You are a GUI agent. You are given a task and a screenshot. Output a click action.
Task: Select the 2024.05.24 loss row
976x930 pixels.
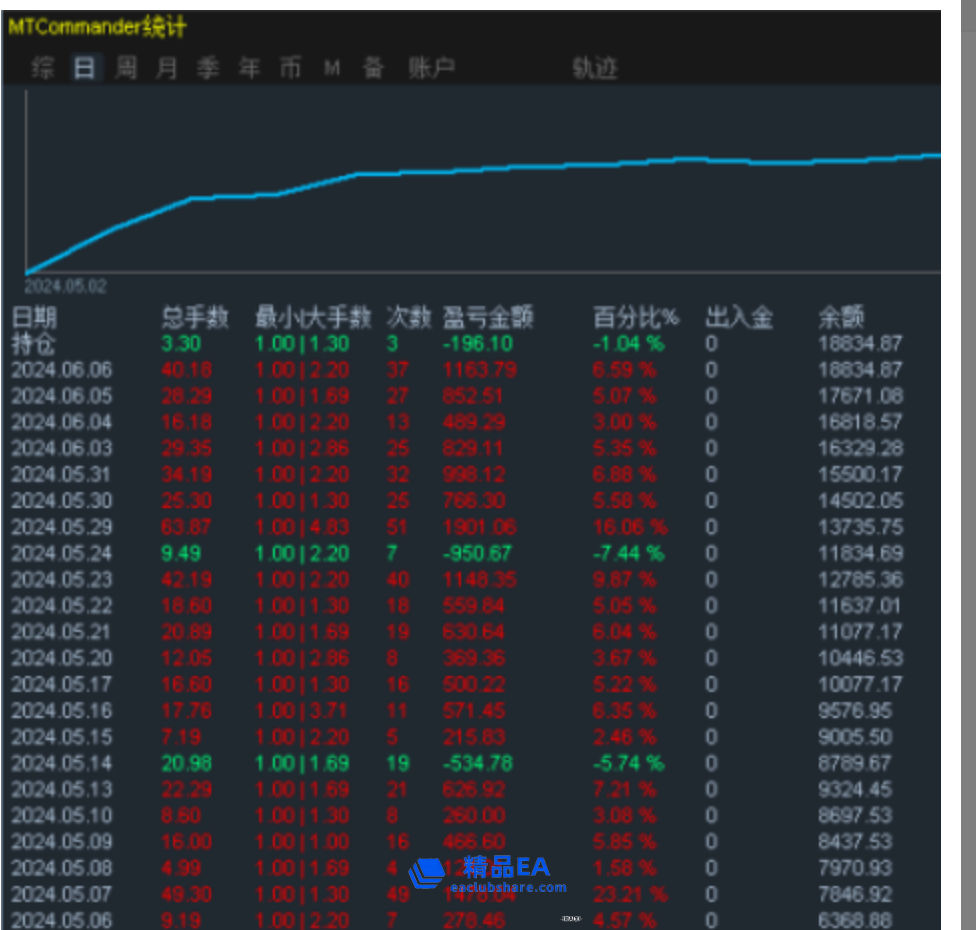[62, 553]
